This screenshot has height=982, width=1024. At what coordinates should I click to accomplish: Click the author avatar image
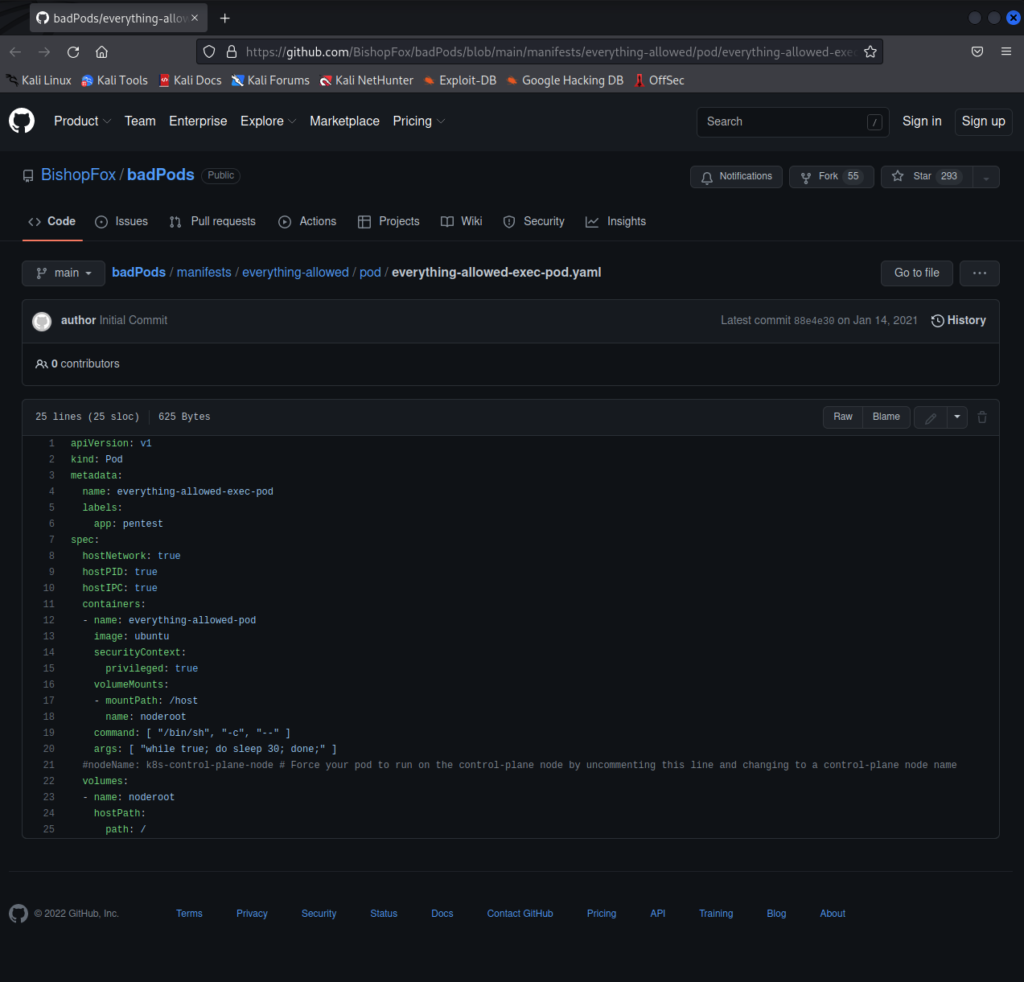42,321
